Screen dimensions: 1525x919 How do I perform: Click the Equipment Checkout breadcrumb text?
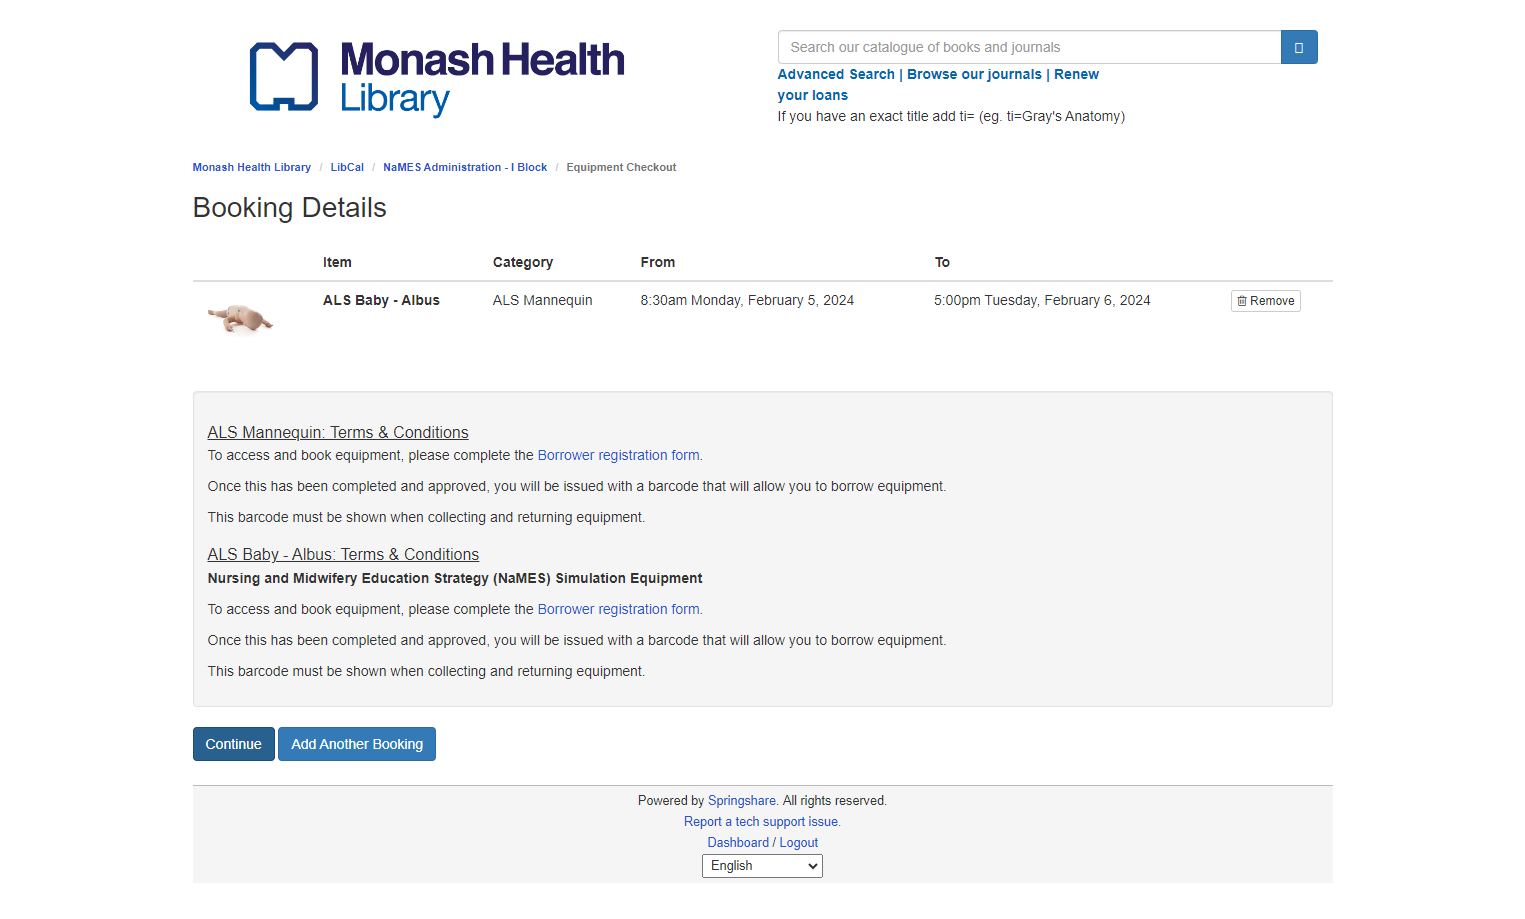[621, 167]
